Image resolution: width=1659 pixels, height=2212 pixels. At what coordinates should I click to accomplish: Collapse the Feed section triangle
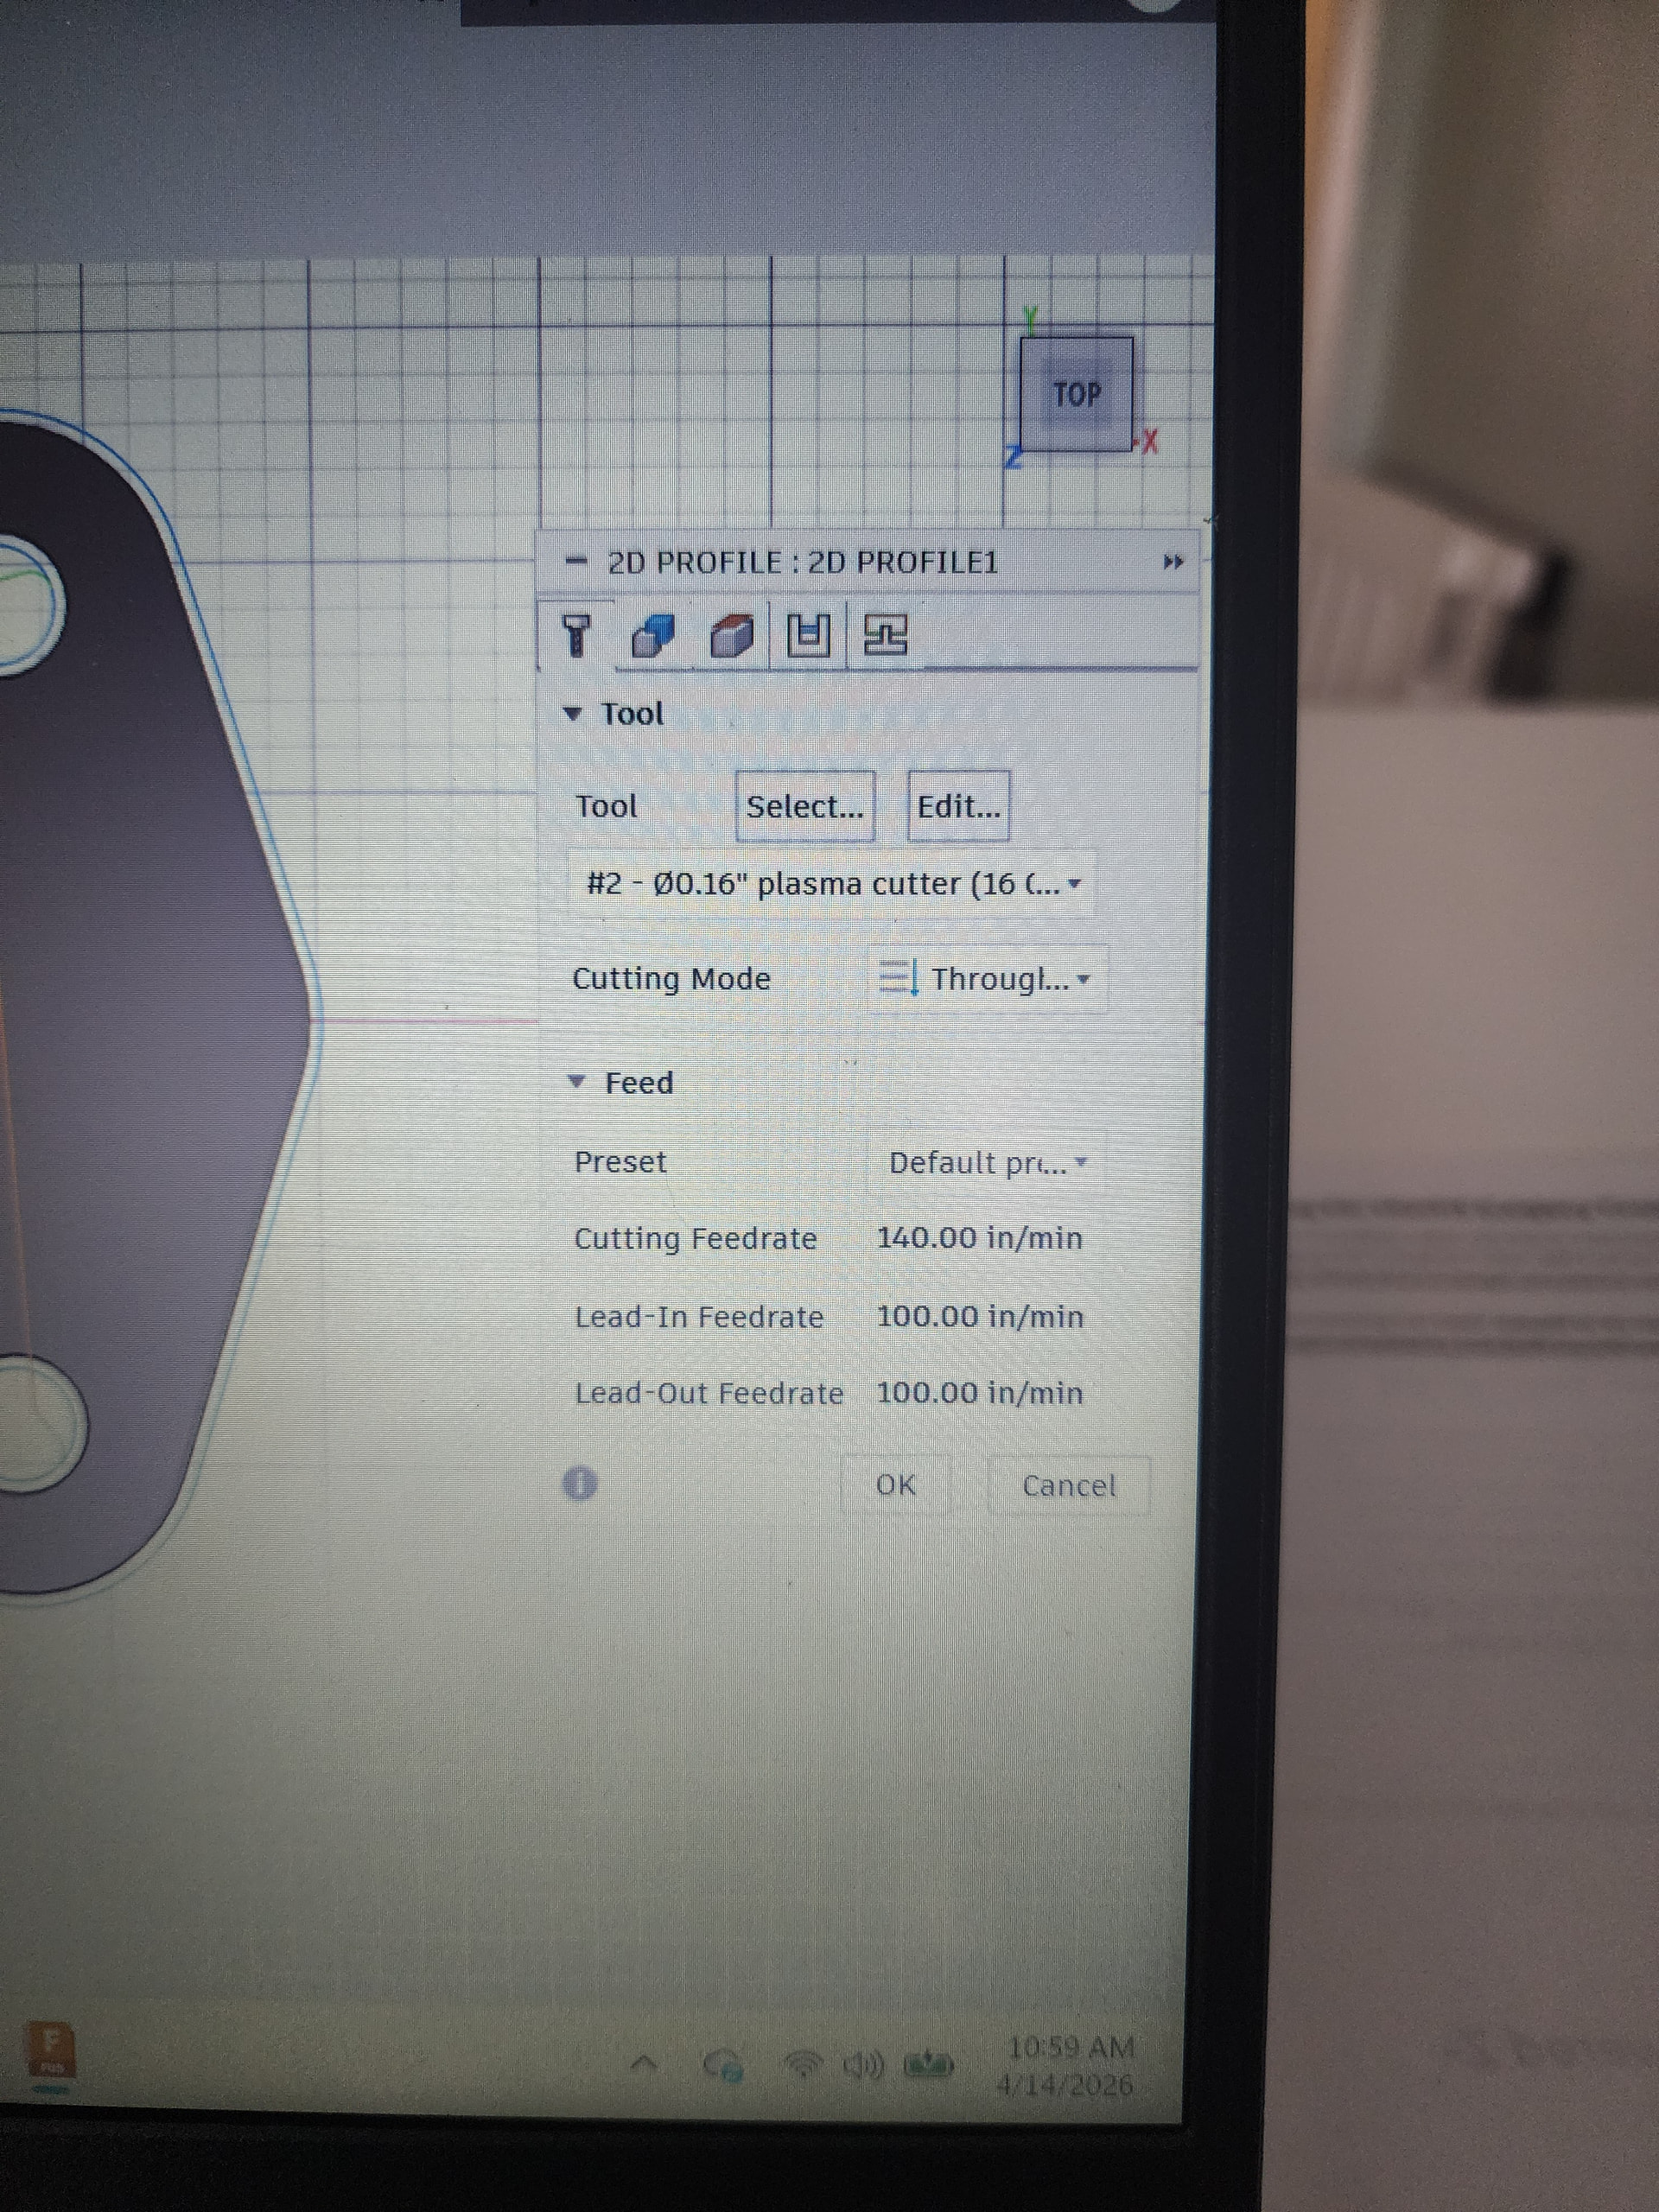[x=576, y=1082]
